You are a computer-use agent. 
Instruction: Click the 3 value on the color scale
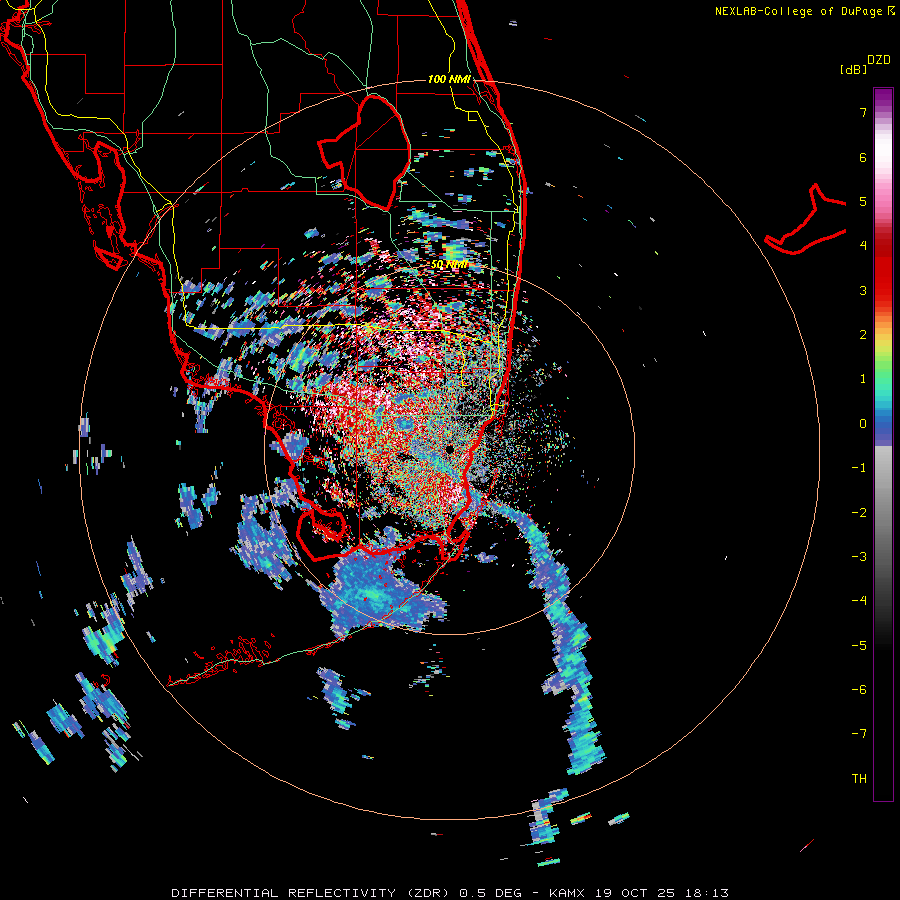863,290
